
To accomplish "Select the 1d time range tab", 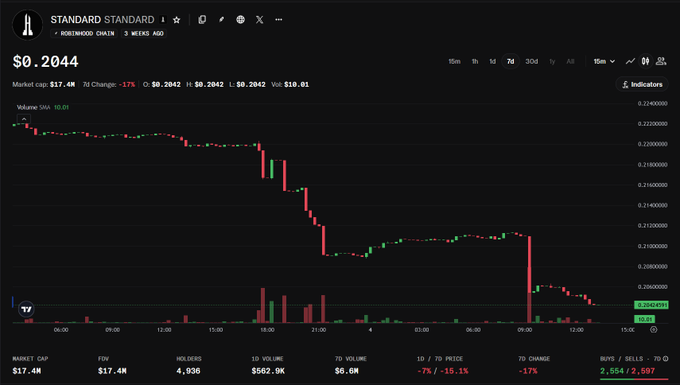I will (x=492, y=62).
